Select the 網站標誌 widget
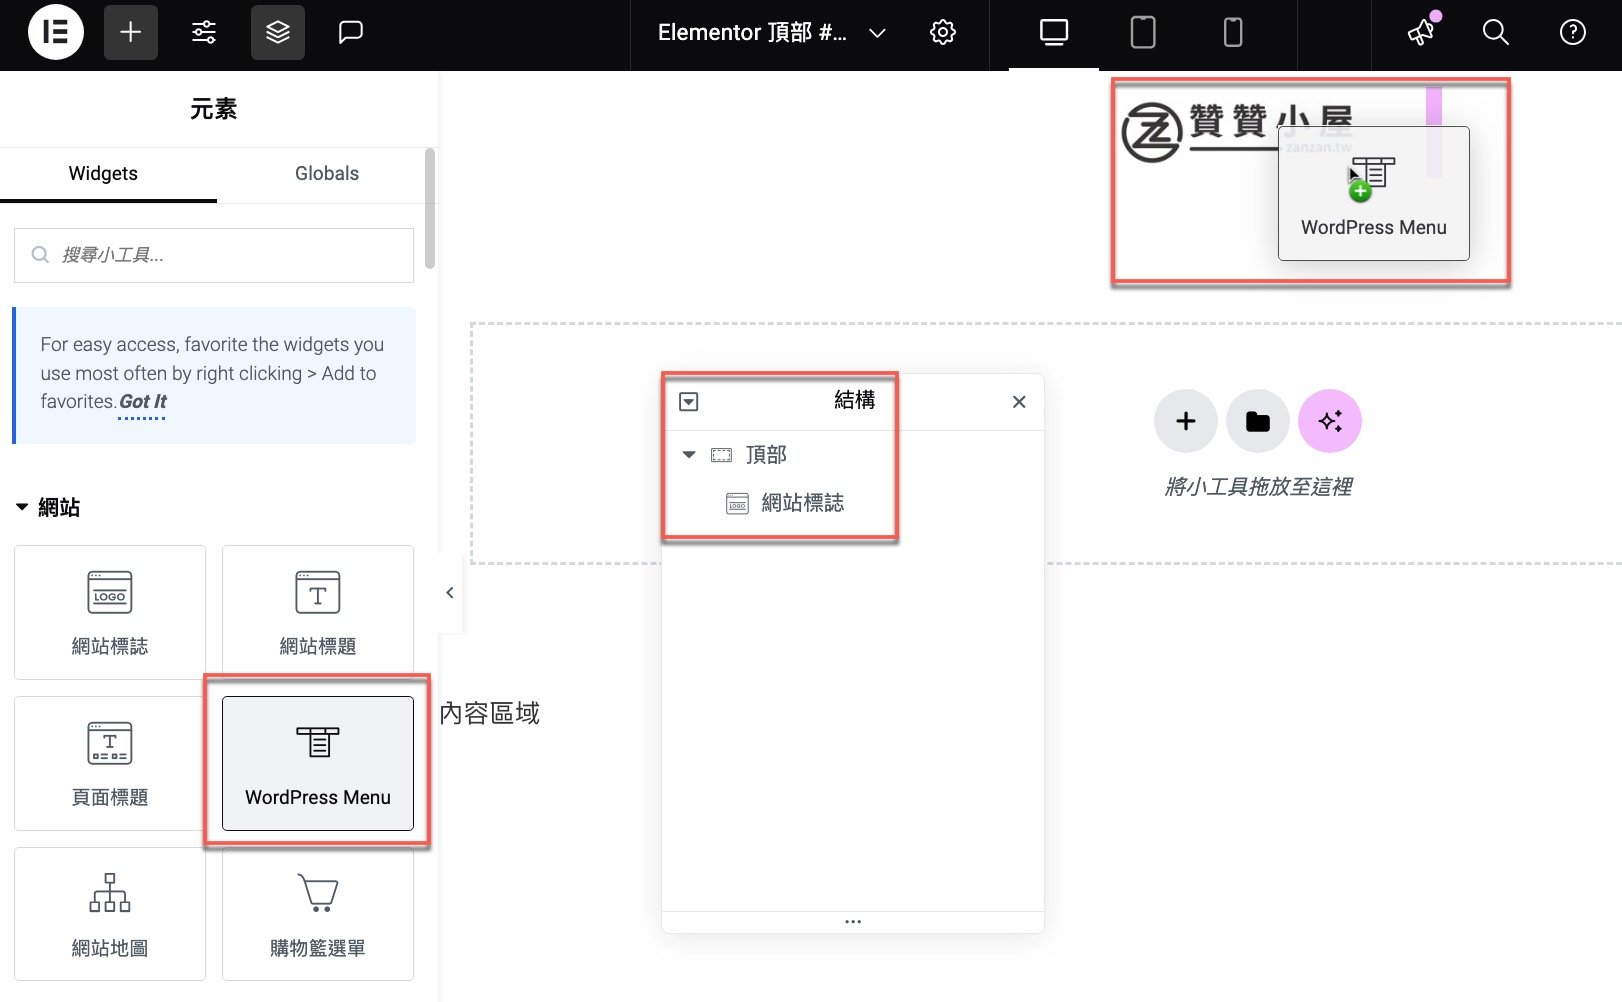The height and width of the screenshot is (1002, 1622). (x=110, y=612)
